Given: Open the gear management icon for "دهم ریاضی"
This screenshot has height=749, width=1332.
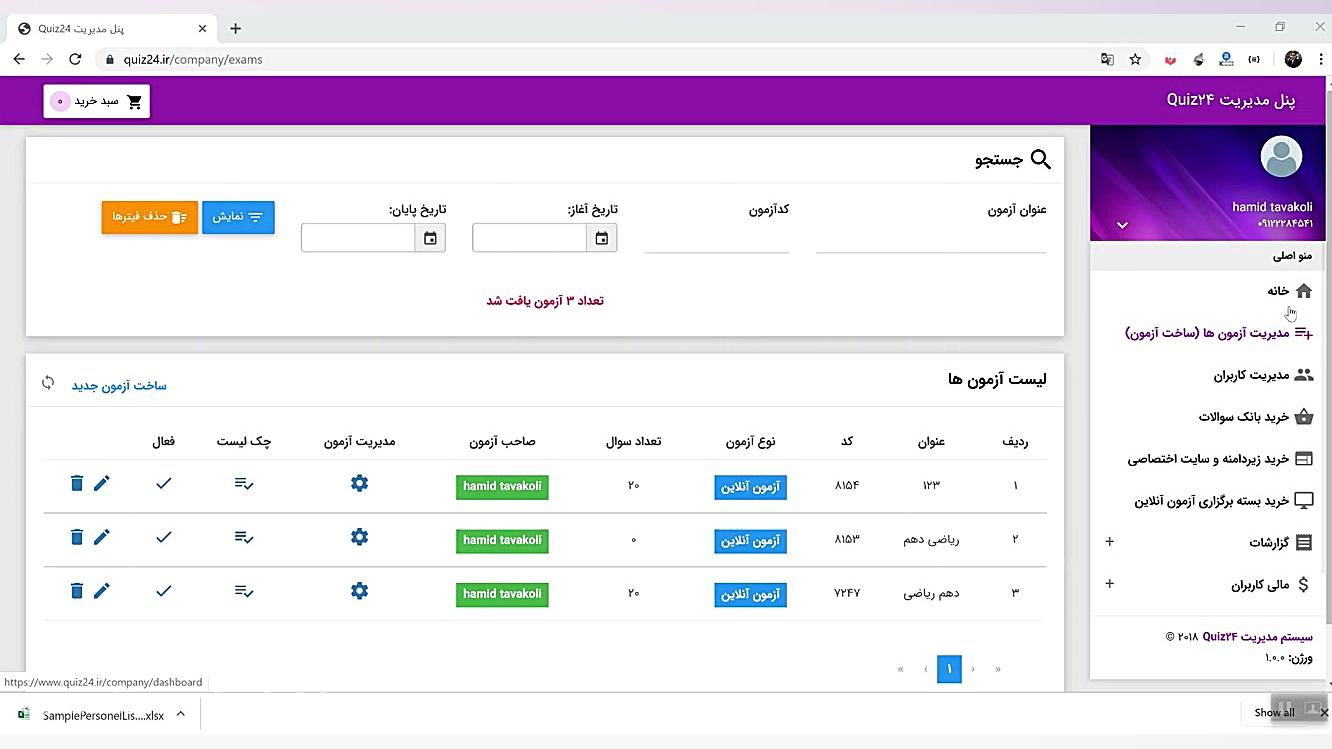Looking at the screenshot, I should [x=359, y=590].
